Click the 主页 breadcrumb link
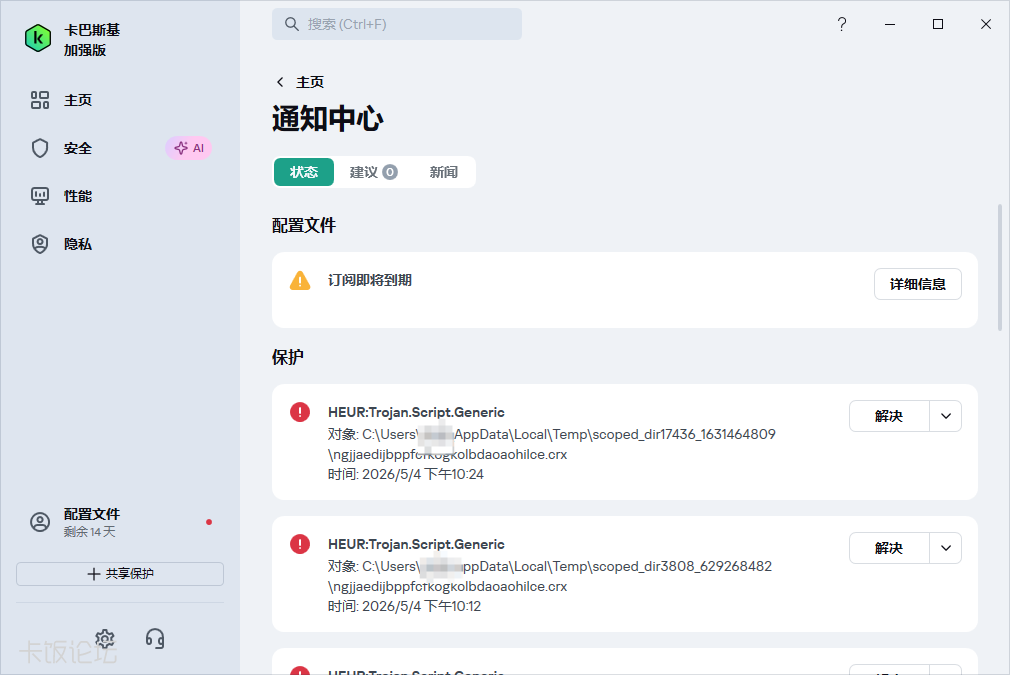Screen dimensions: 1010x675 [310, 82]
